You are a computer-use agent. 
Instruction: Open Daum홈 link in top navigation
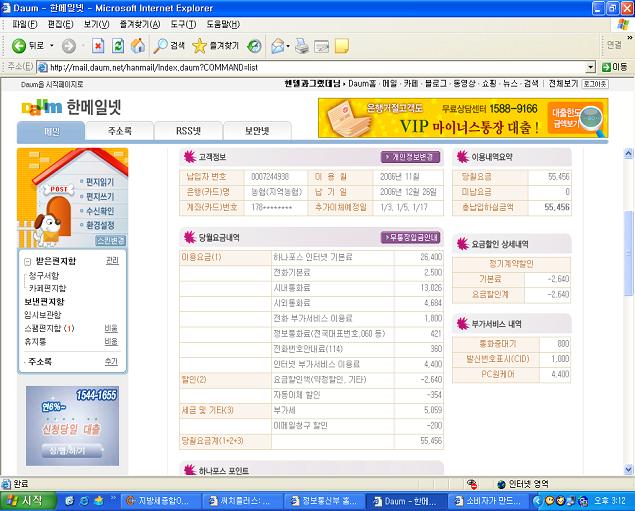point(362,83)
